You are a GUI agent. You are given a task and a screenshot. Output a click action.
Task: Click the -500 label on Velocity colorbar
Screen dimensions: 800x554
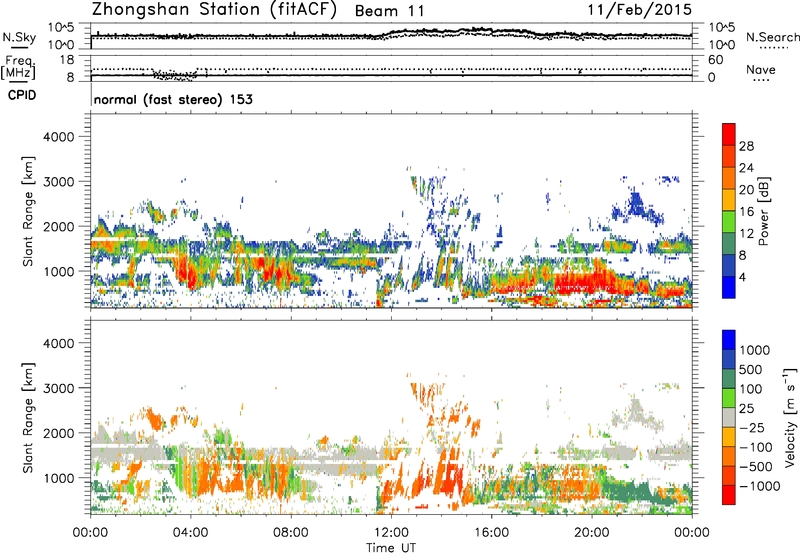tap(756, 466)
